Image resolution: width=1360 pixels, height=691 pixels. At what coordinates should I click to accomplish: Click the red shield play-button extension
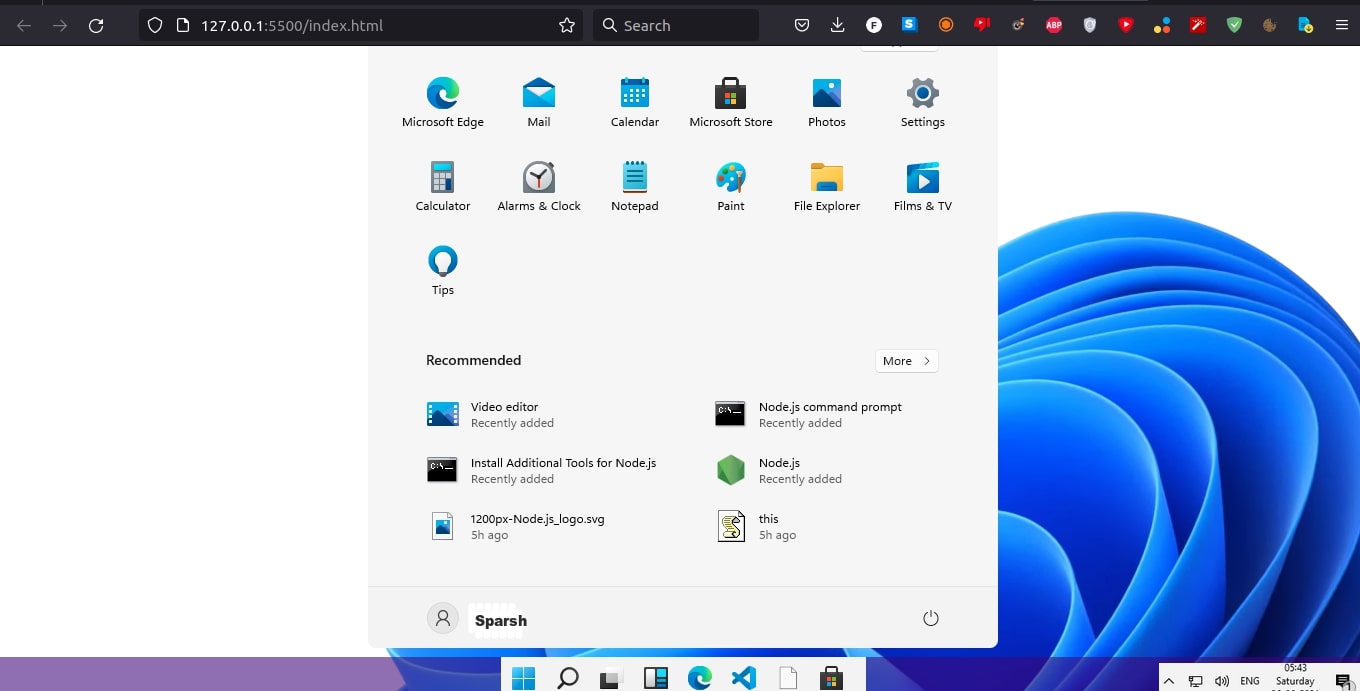tap(1126, 25)
